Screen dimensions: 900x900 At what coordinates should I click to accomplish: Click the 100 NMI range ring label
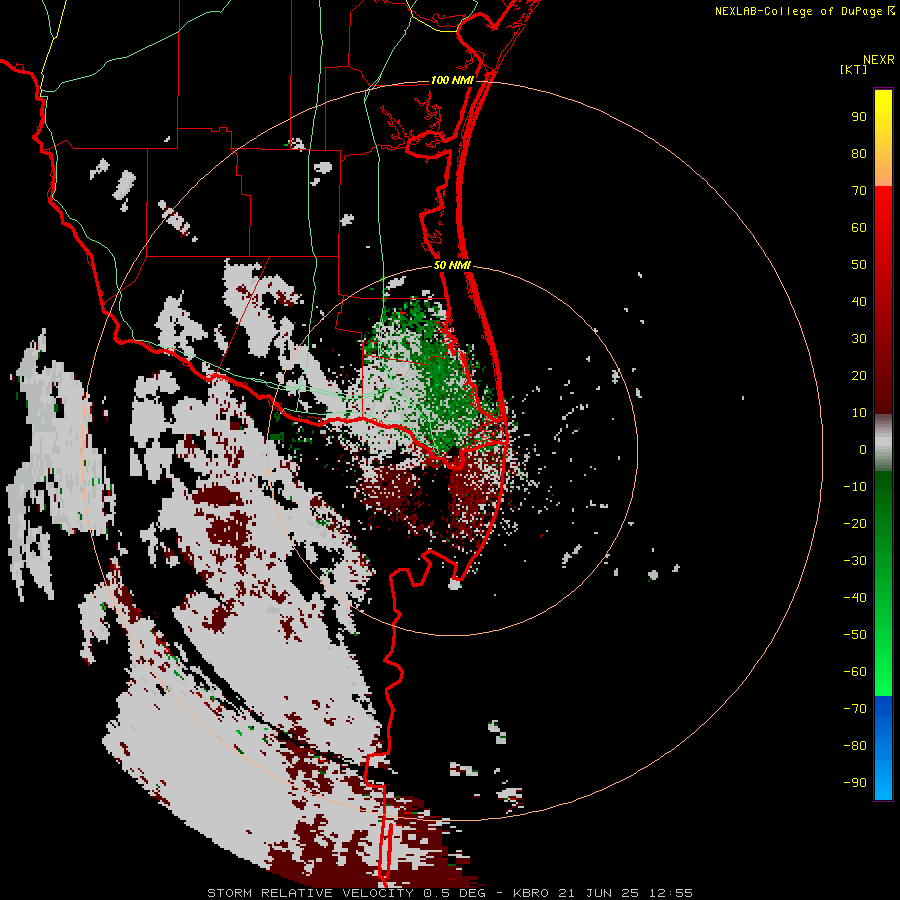click(x=452, y=80)
